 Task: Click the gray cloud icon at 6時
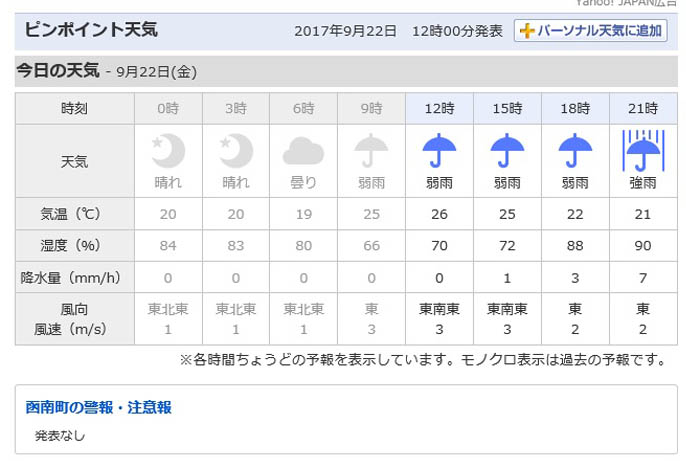pos(303,151)
